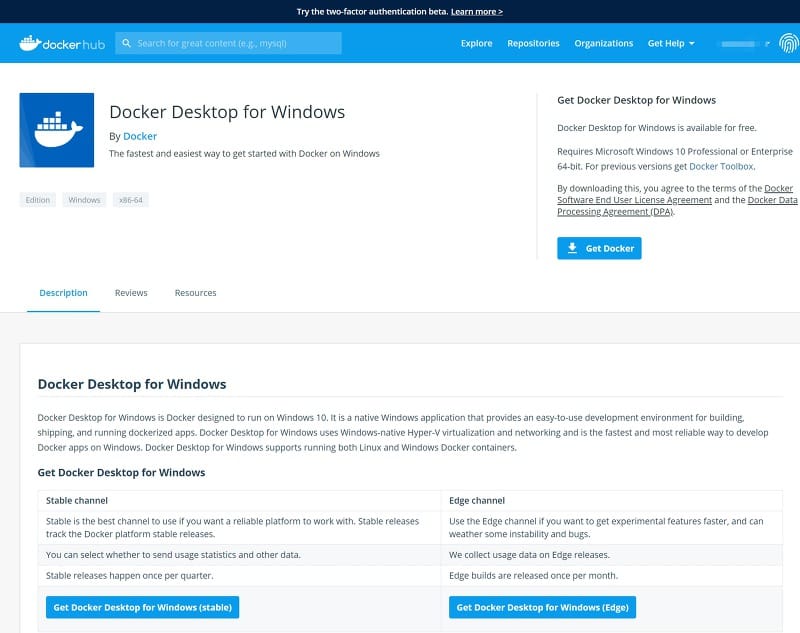The image size is (800, 633).
Task: Navigate to Organizations
Action: click(x=603, y=43)
